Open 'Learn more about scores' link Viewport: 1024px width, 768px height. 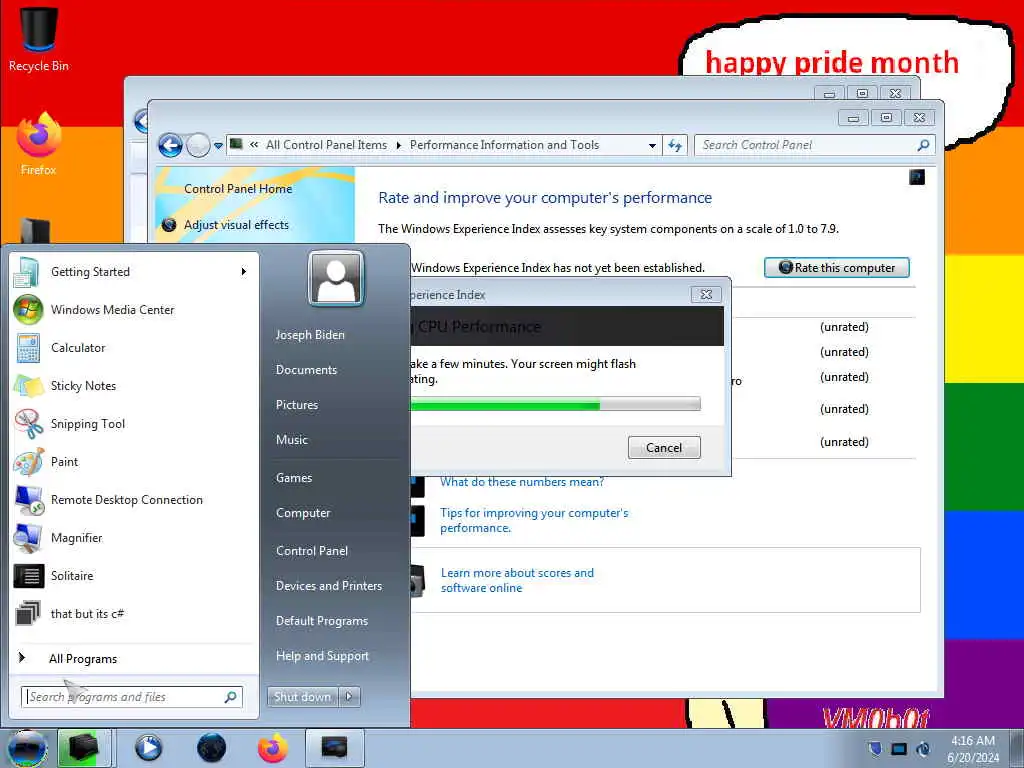(517, 580)
